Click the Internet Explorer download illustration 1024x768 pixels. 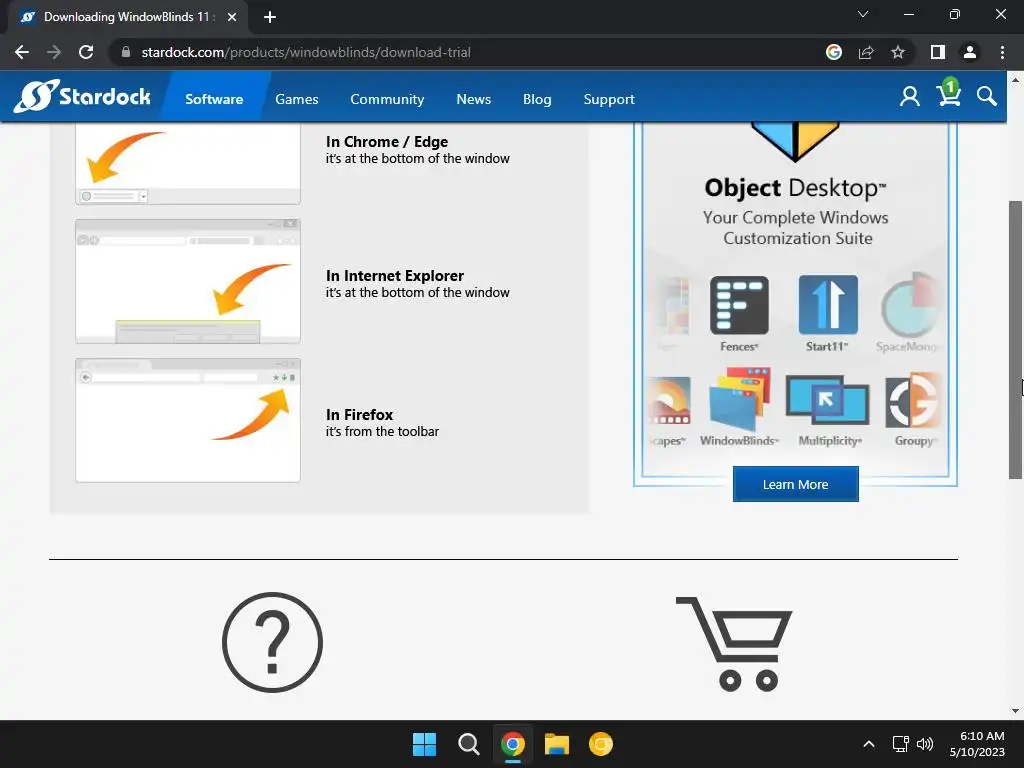[188, 281]
